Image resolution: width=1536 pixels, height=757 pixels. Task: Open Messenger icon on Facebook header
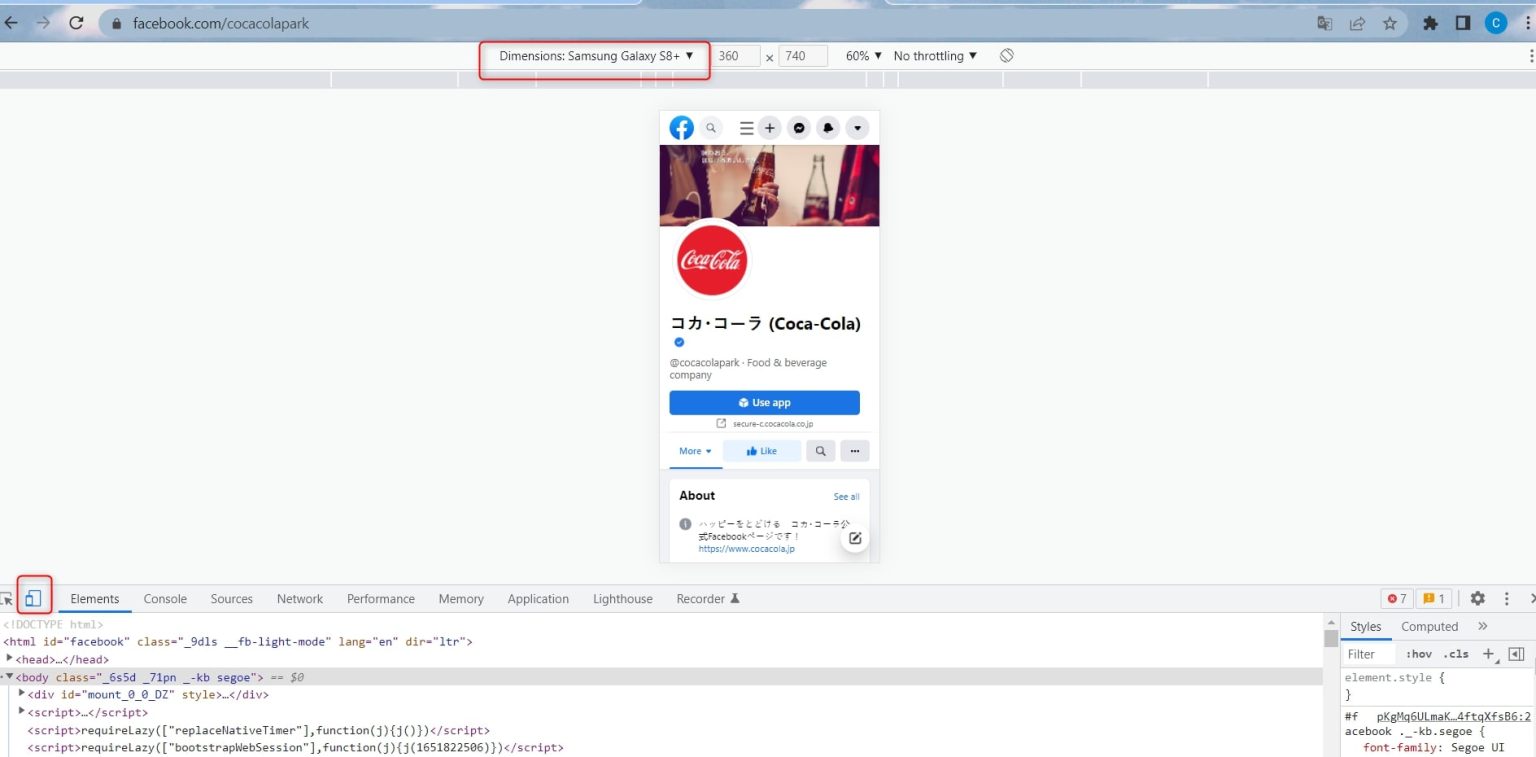pos(799,128)
